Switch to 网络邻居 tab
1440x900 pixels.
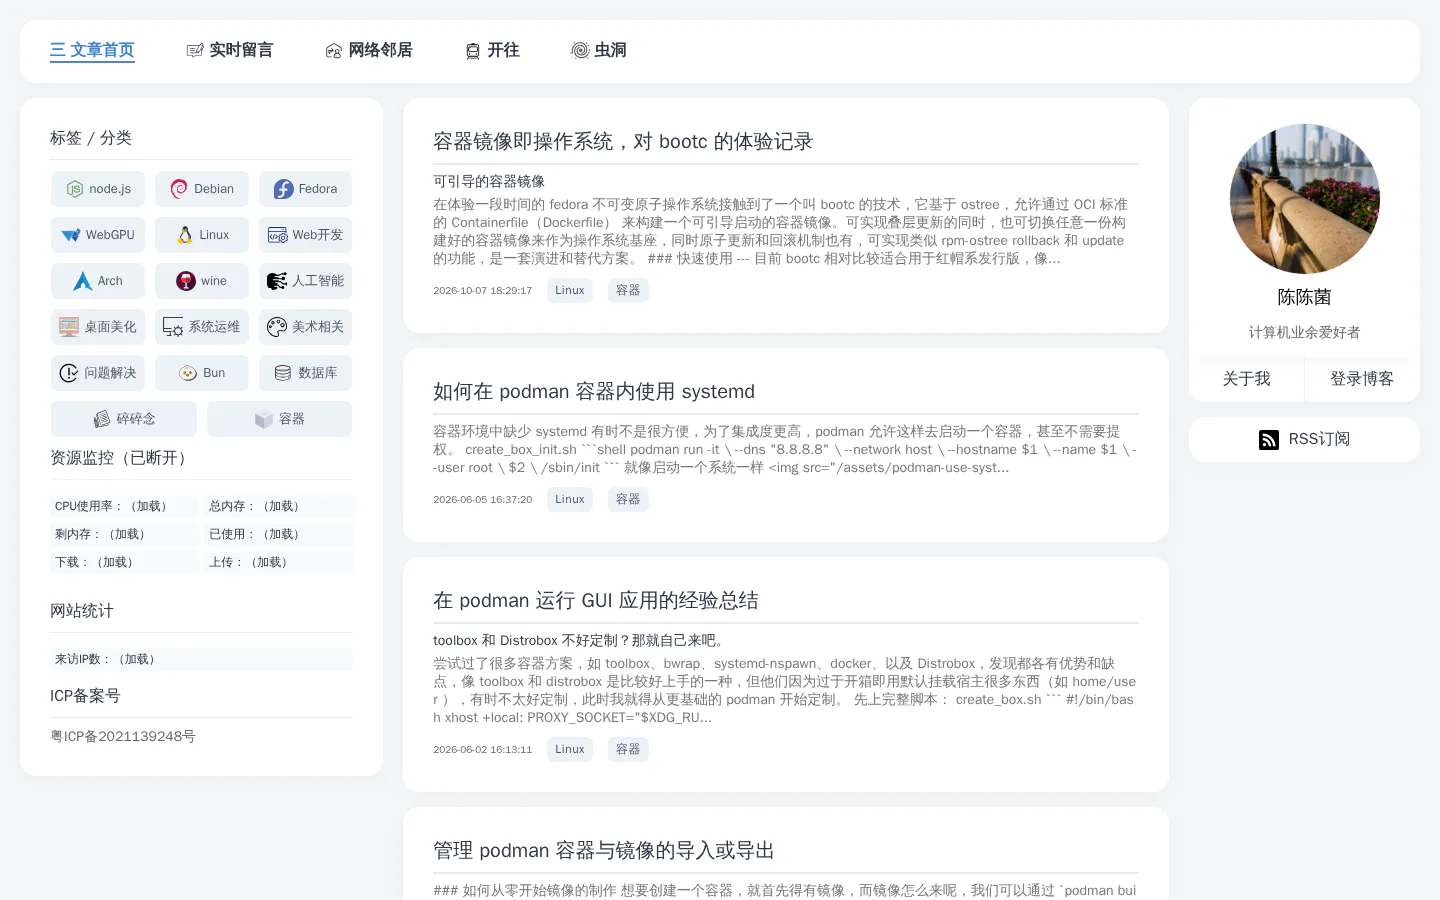click(369, 50)
